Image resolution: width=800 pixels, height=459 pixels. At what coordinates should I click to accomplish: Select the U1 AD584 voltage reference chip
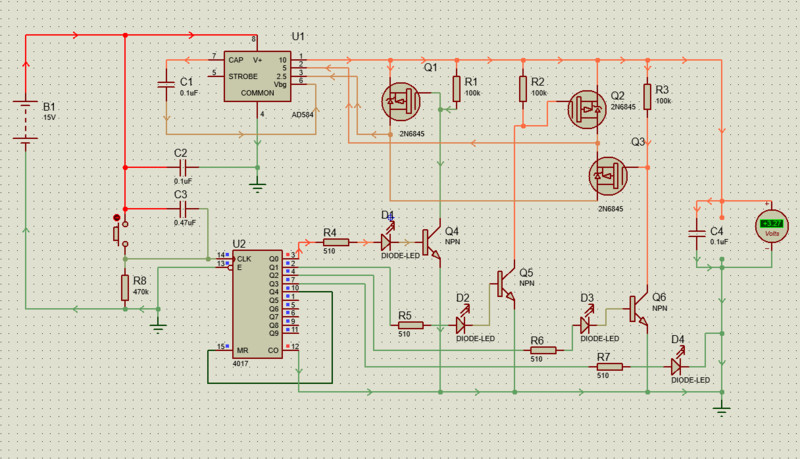tap(257, 76)
